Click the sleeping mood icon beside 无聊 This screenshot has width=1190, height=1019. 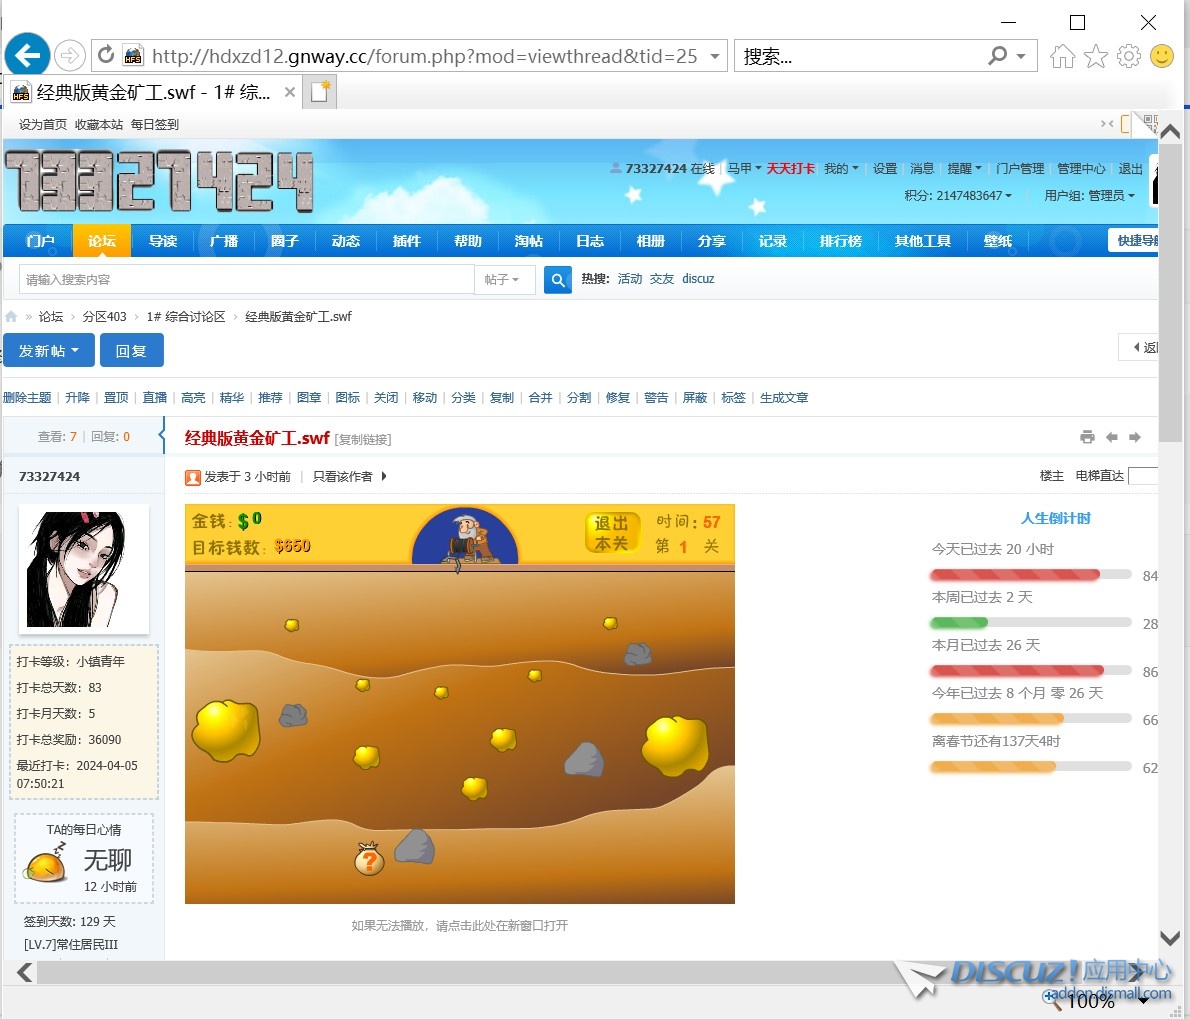[x=46, y=863]
